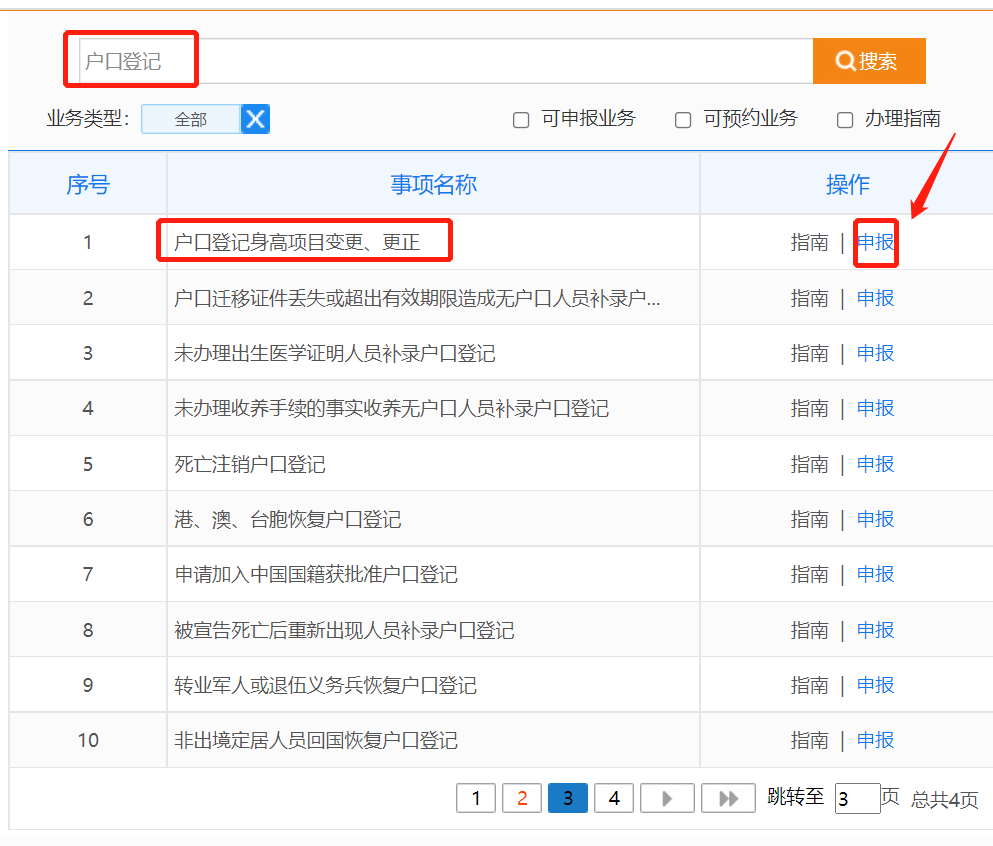This screenshot has height=846, width=993.
Task: Enable 可申报业务 checkbox
Action: [521, 120]
